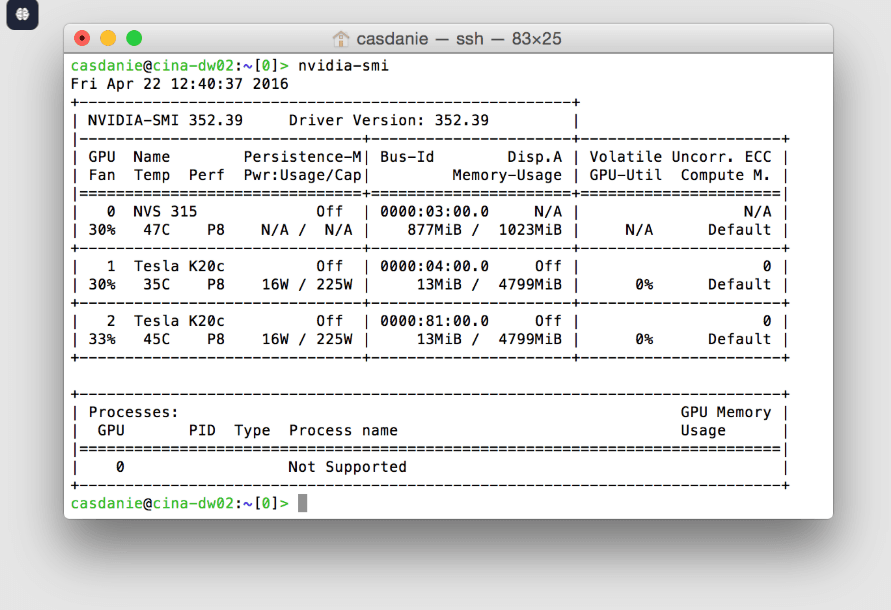Viewport: 891px width, 610px height.
Task: Close the terminal window with red button
Action: click(x=82, y=38)
